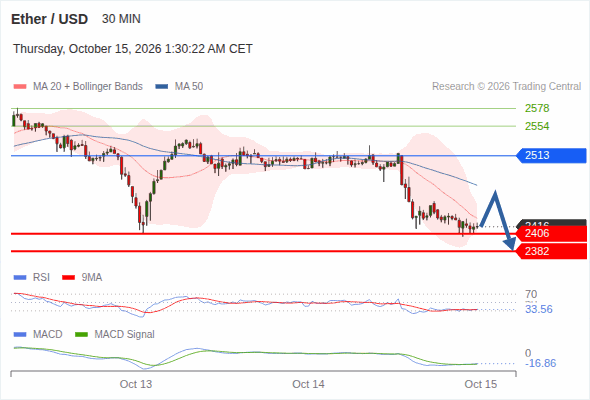Screen dimensions: 590x400
Task: Click the 'Oct 14' date axis label
Action: [308, 384]
